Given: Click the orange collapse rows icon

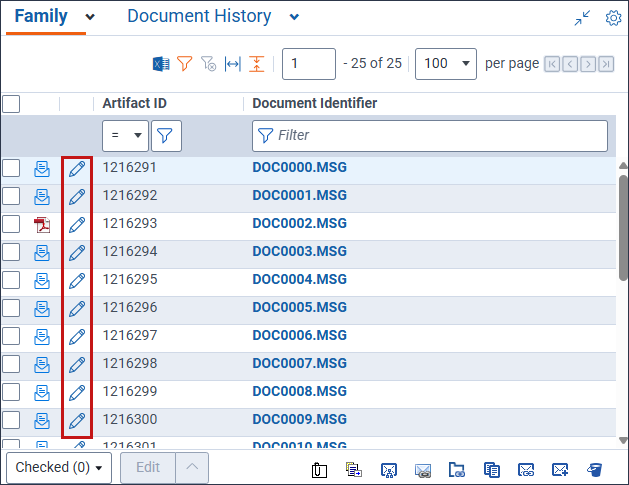Looking at the screenshot, I should coord(256,64).
